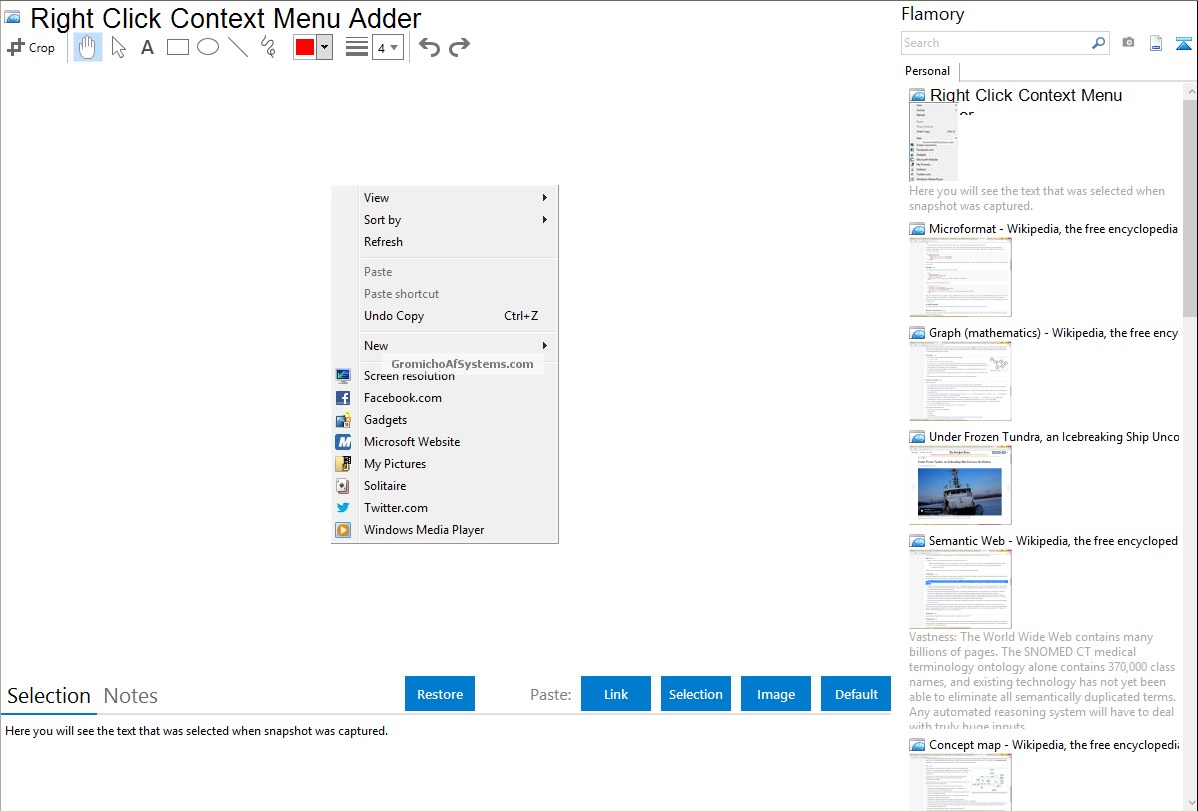Redo the last undone action
Viewport: 1198px width, 811px height.
459,47
